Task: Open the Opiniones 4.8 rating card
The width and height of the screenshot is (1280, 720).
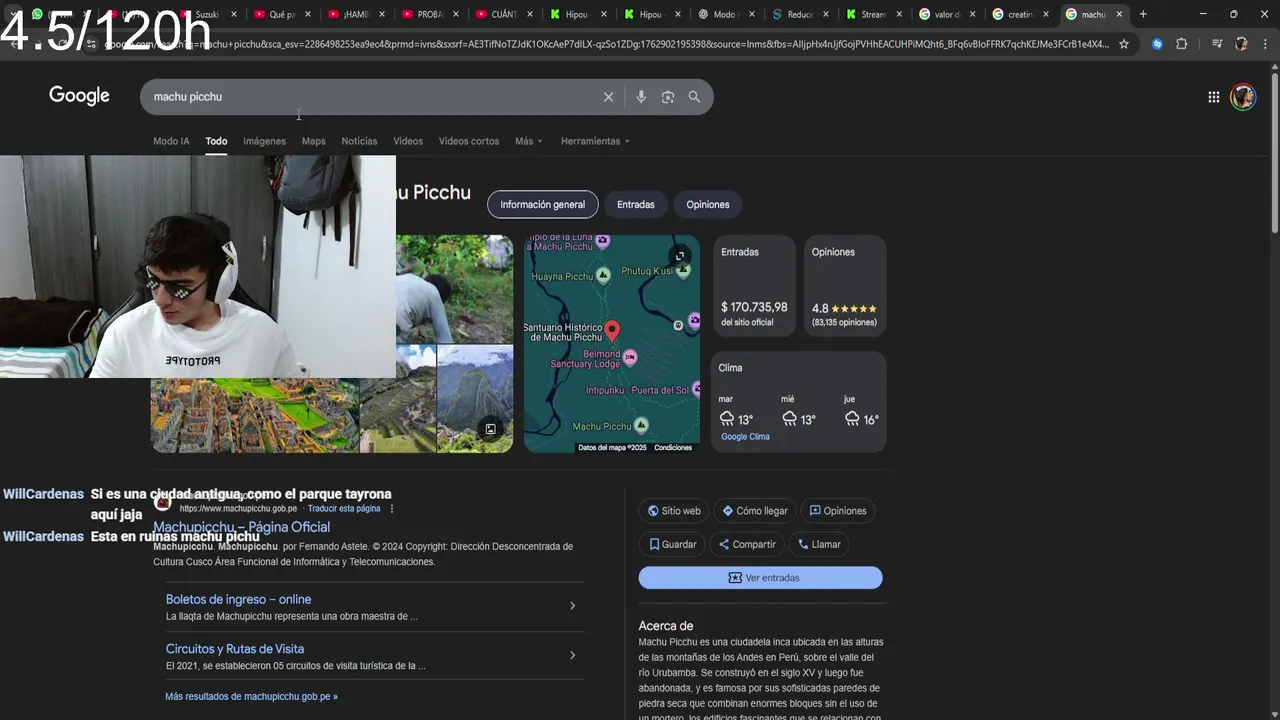Action: 845,286
